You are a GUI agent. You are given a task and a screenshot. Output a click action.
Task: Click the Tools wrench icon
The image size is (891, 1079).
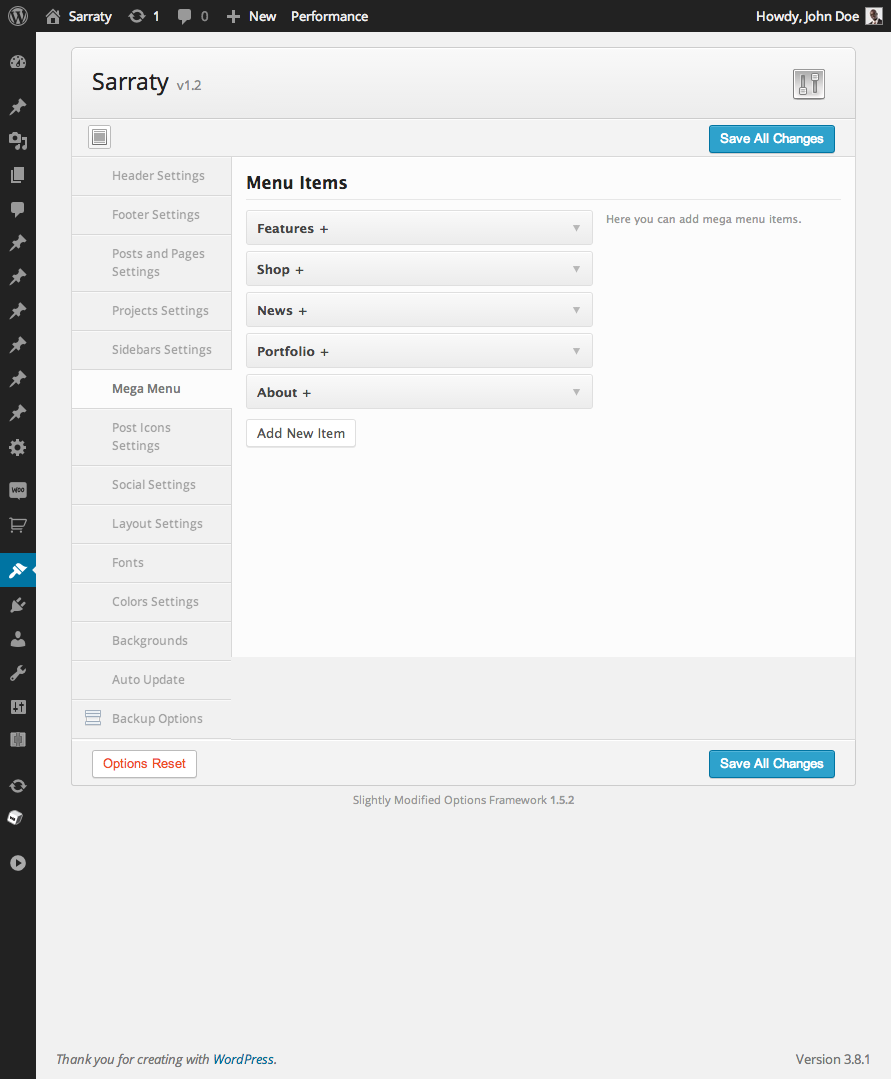tap(17, 673)
